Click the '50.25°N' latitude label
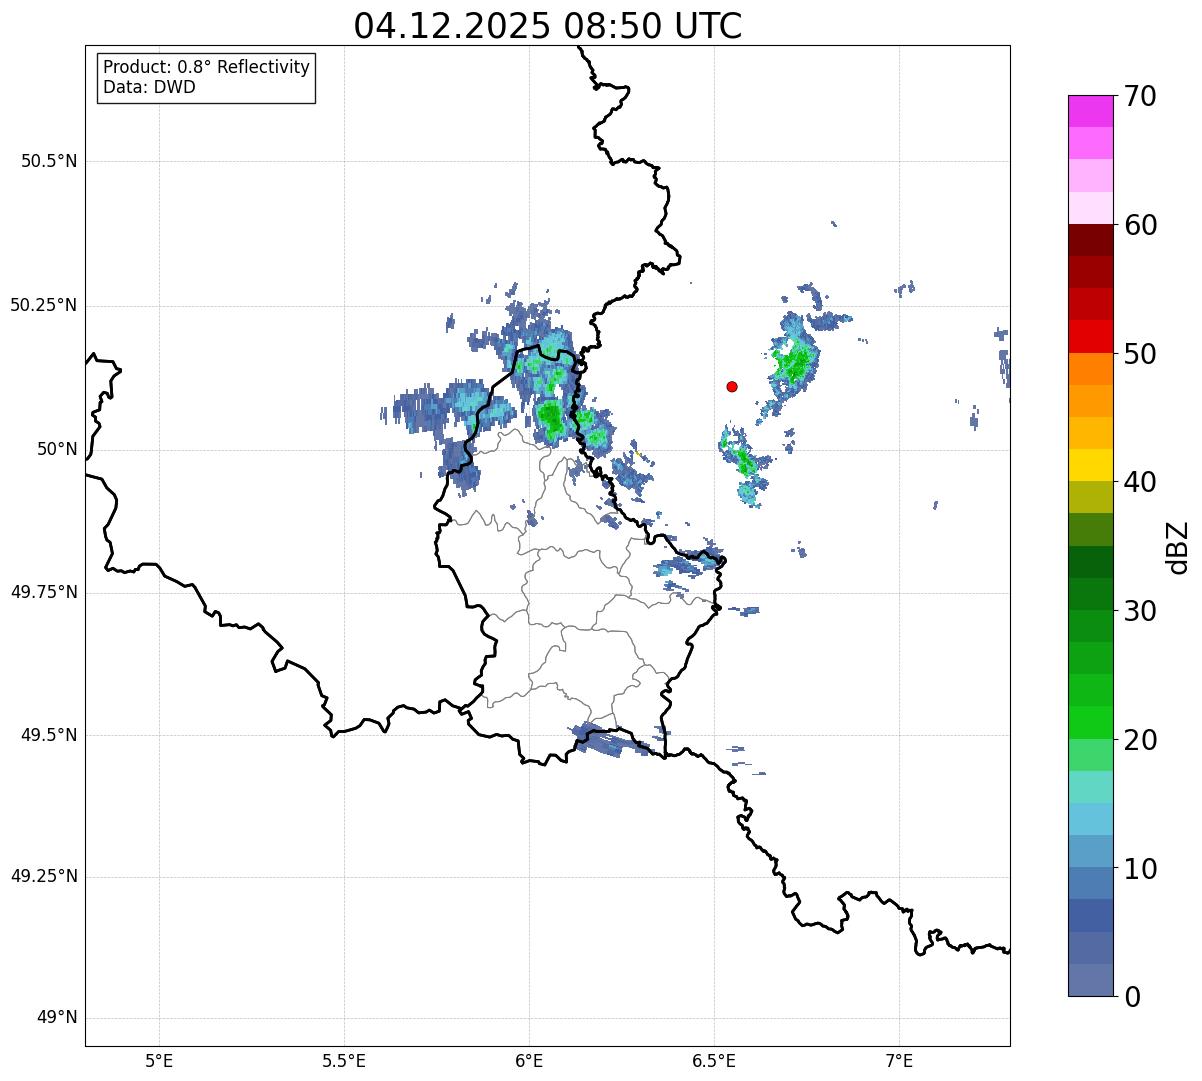Viewport: 1202px width, 1081px height. (43, 305)
